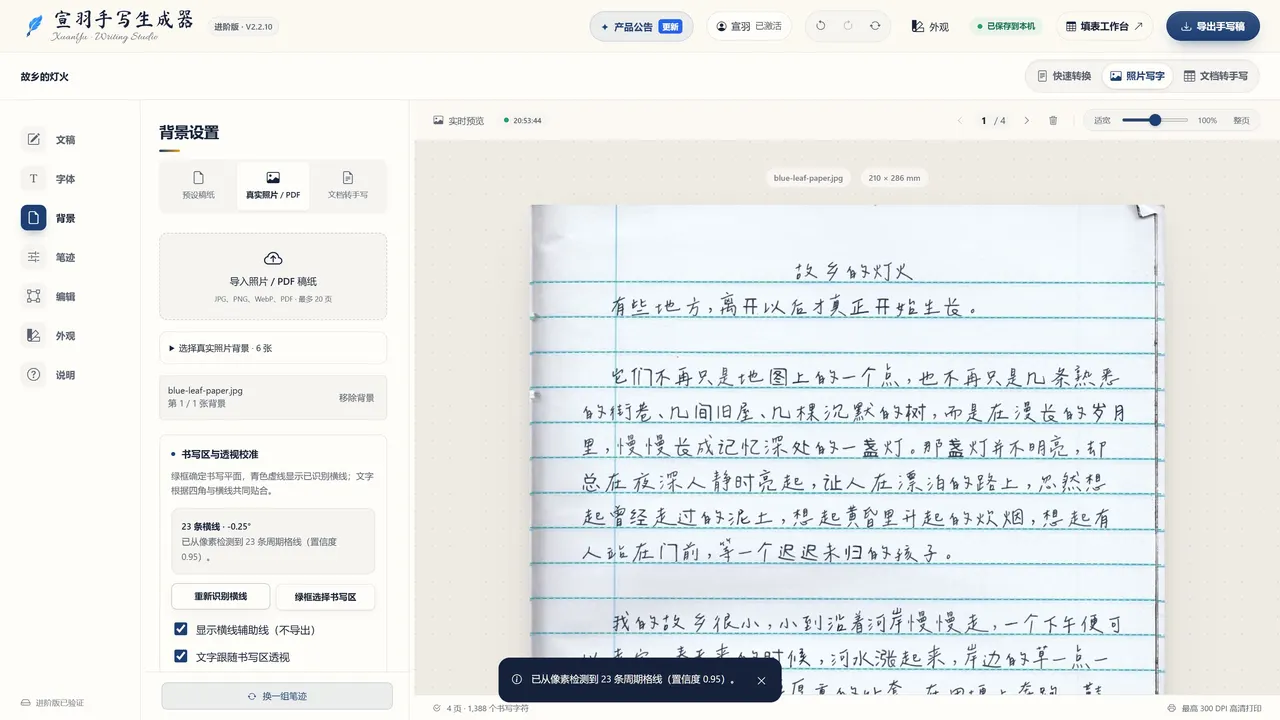Open the 外观 appearance sidebar item
The height and width of the screenshot is (720, 1280).
pos(50,336)
